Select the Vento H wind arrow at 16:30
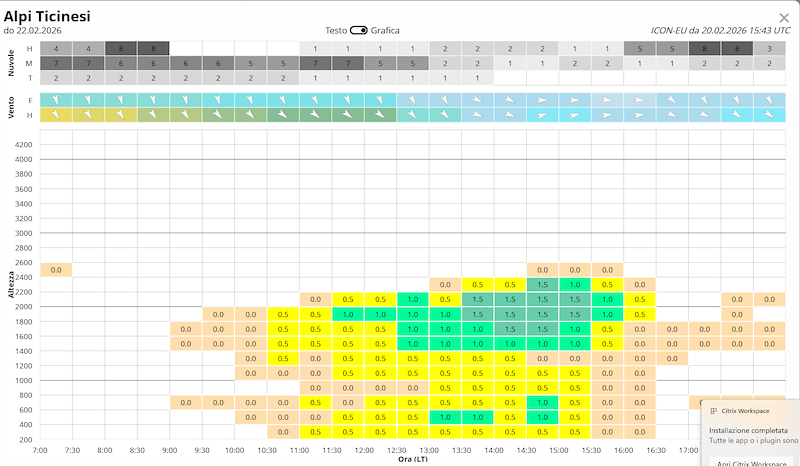800x466 pixels. pyautogui.click(x=672, y=115)
